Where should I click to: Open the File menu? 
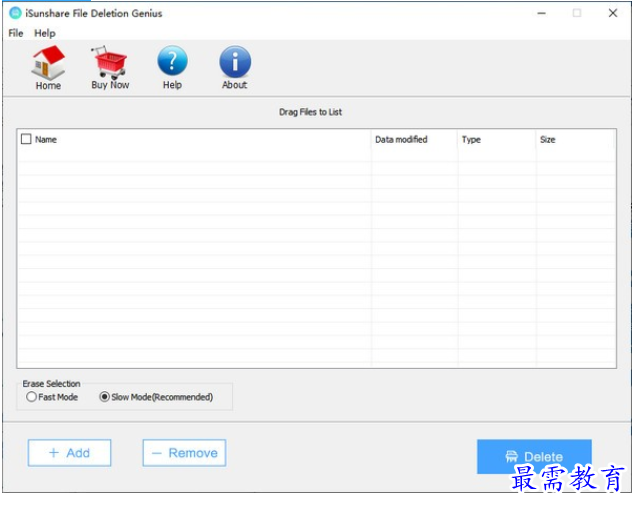click(x=16, y=33)
